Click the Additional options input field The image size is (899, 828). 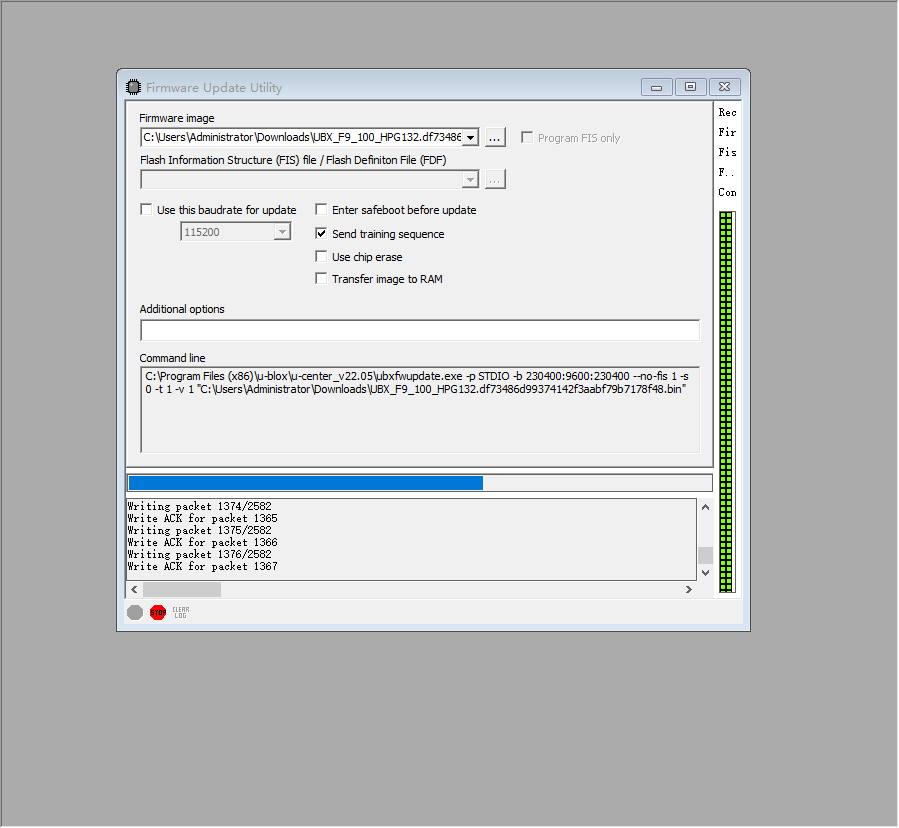click(420, 330)
